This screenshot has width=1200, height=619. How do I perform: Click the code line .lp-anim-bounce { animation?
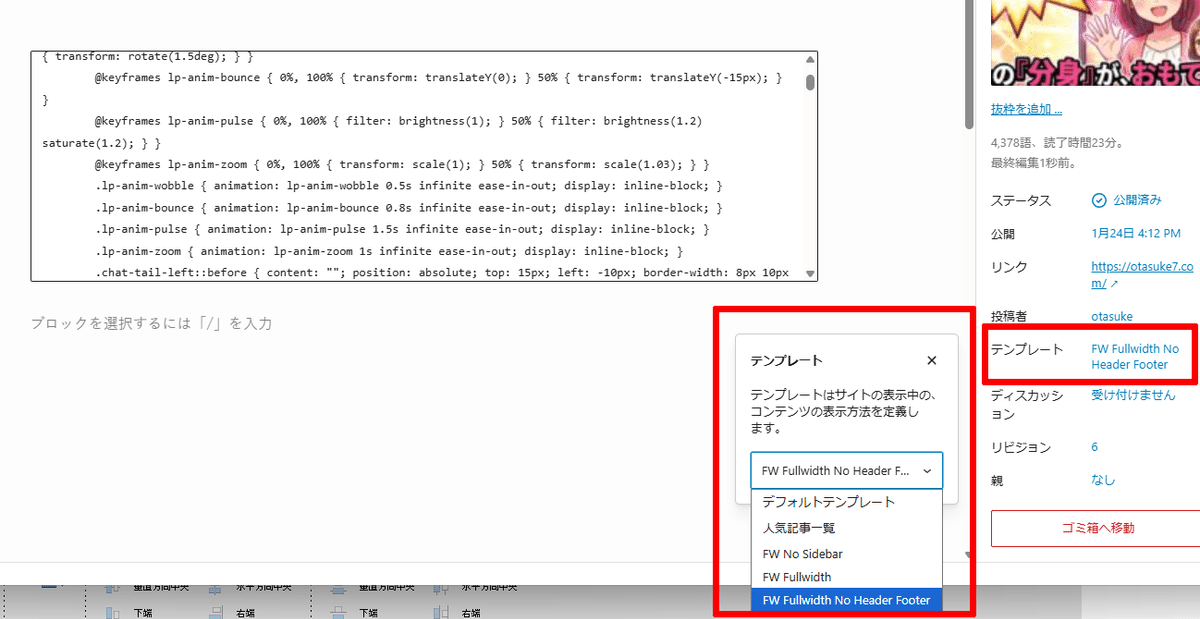(x=408, y=208)
